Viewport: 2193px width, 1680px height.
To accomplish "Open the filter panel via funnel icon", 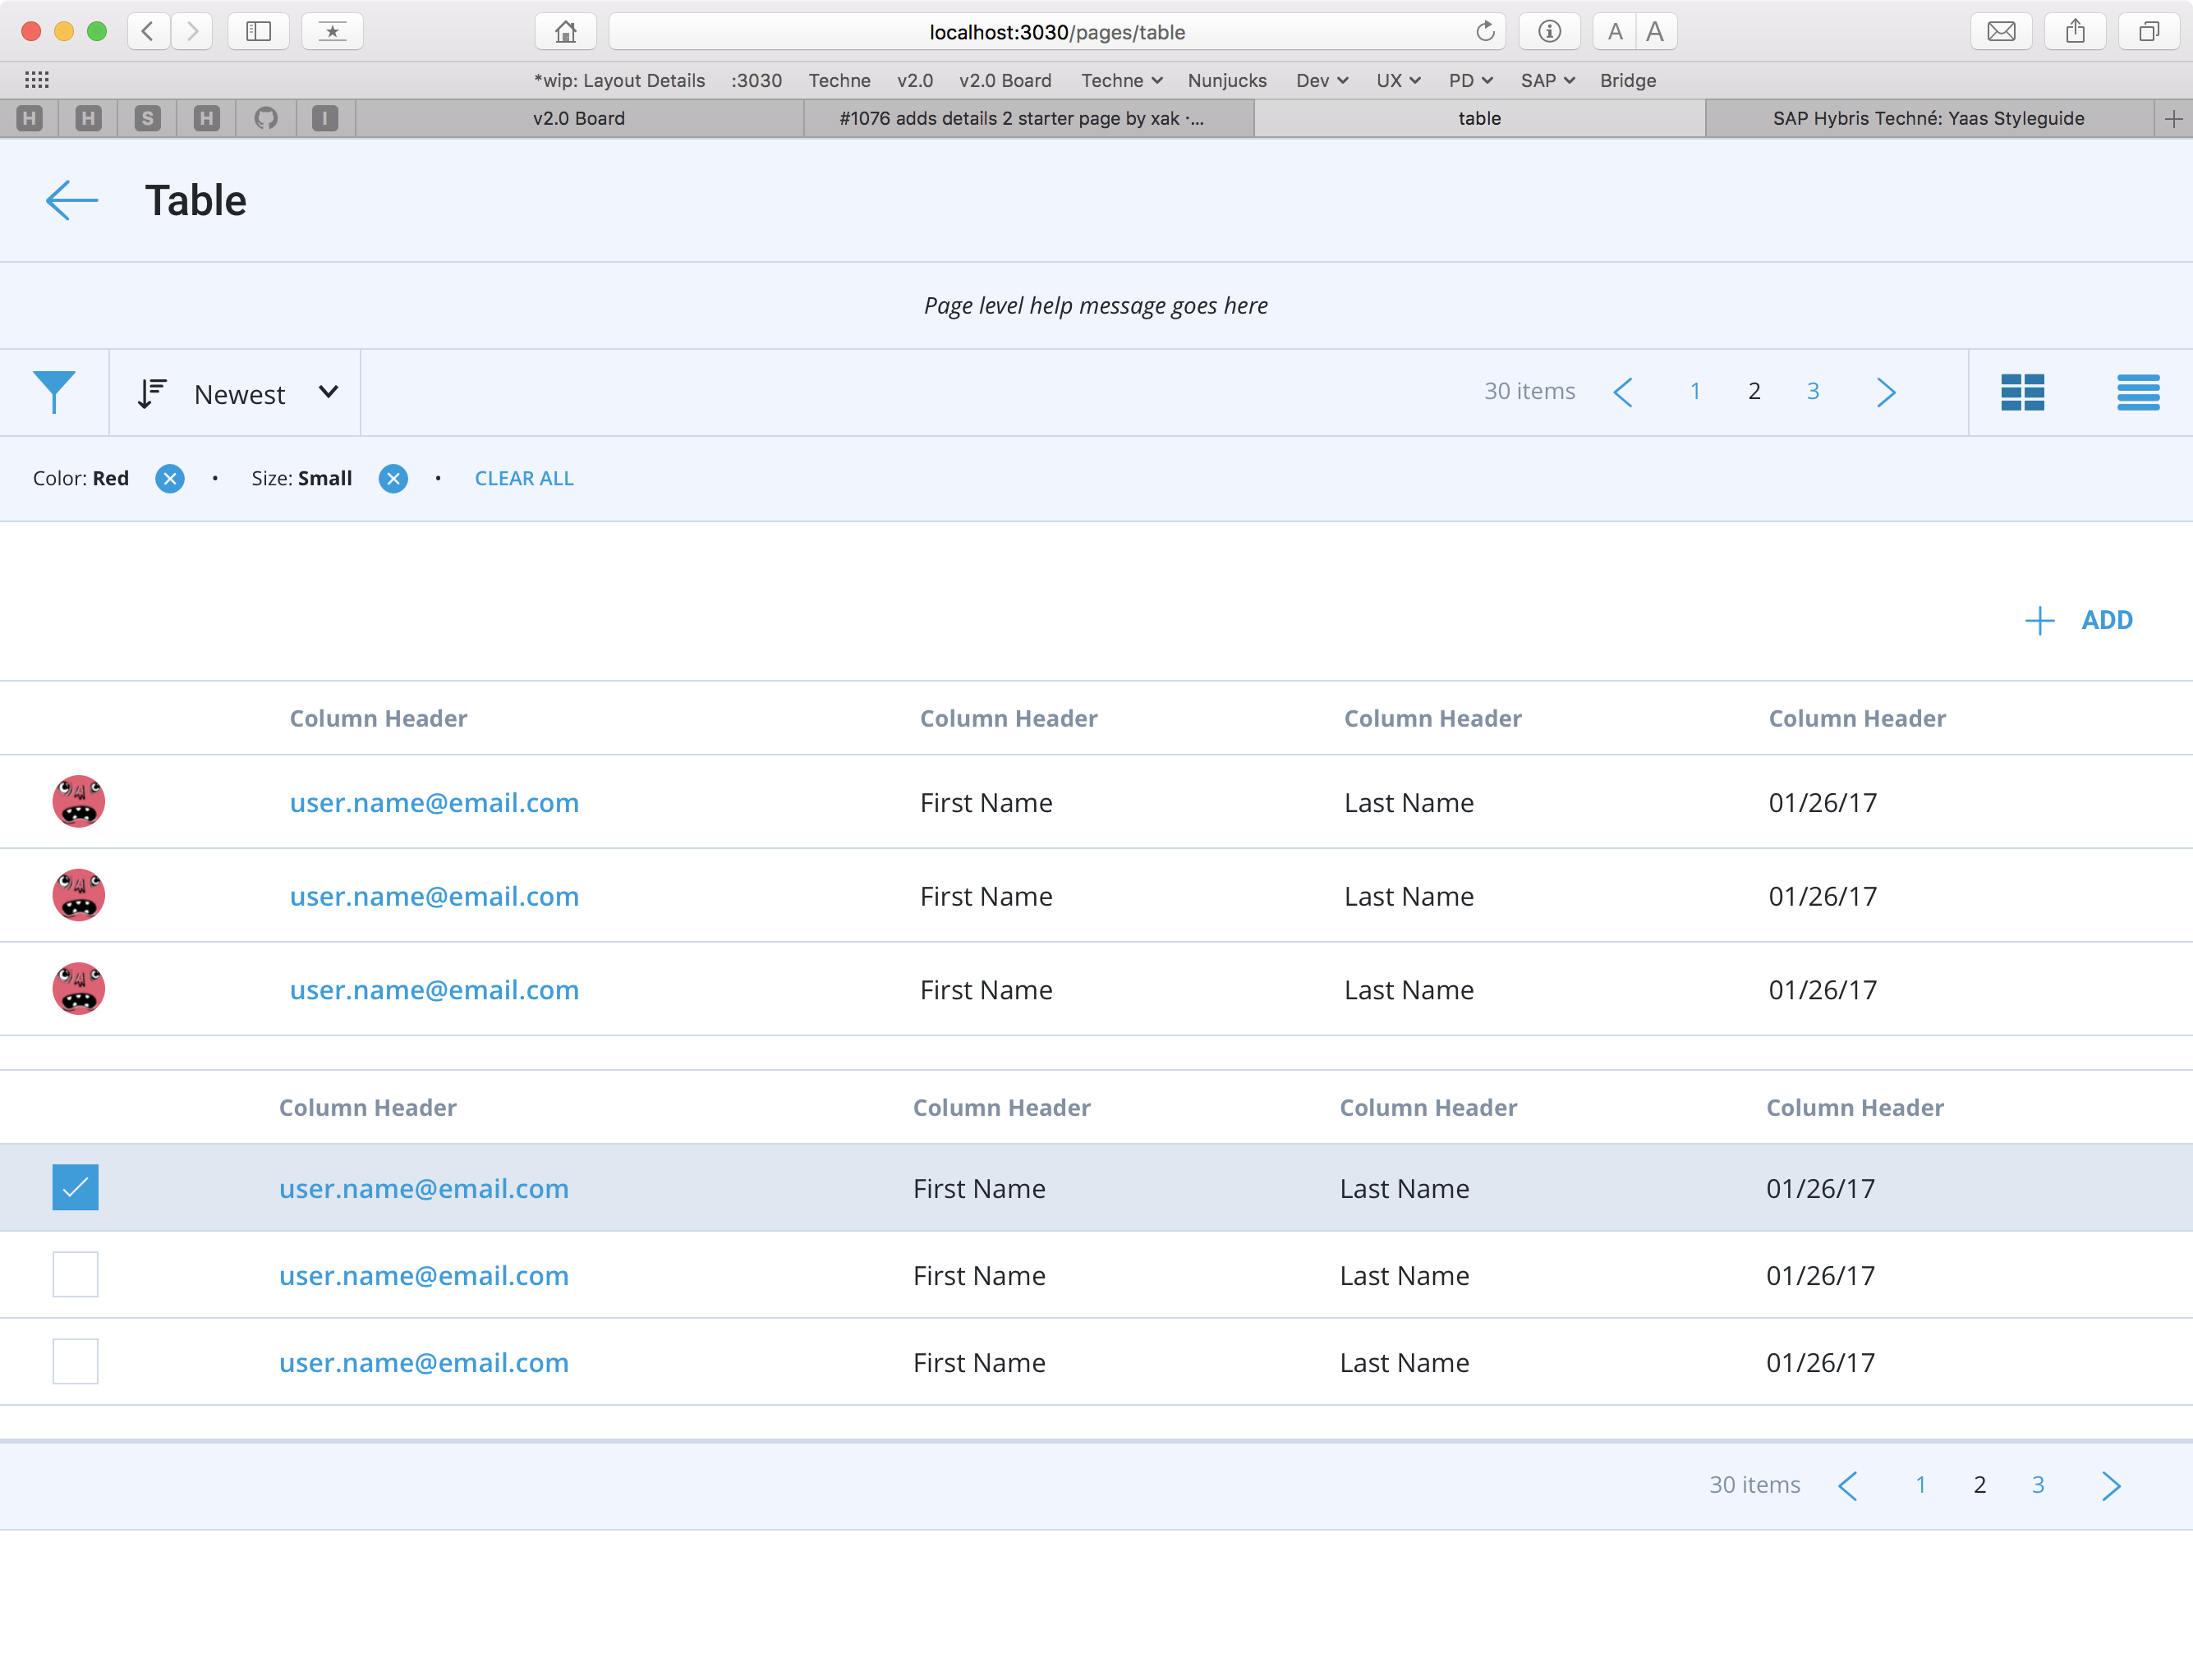I will click(x=55, y=391).
